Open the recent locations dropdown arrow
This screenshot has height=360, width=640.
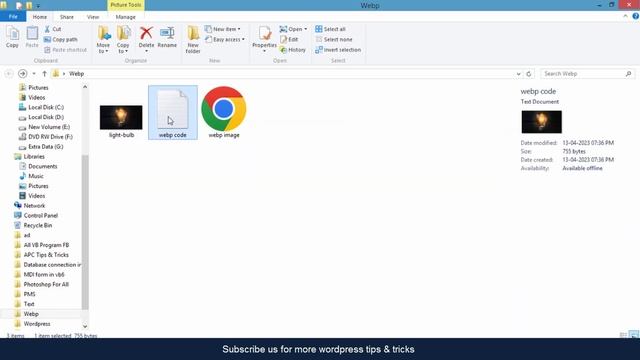[34, 73]
